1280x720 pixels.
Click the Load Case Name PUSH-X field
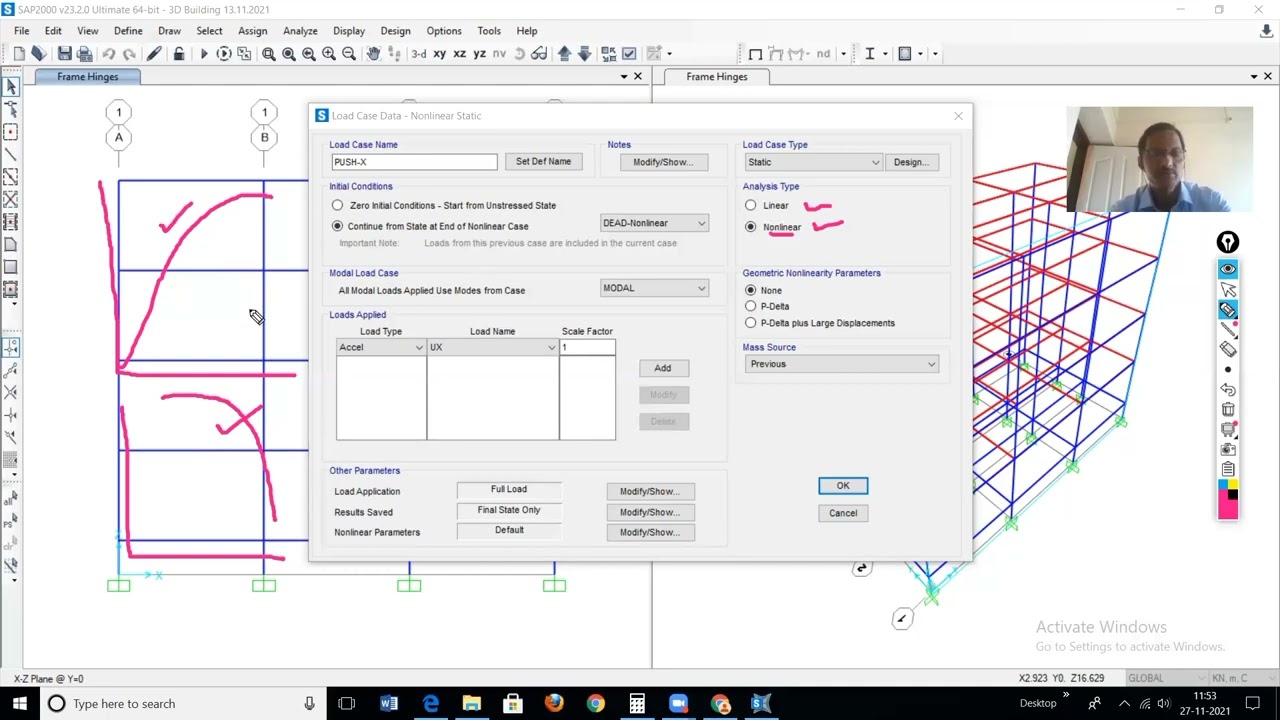(x=414, y=162)
